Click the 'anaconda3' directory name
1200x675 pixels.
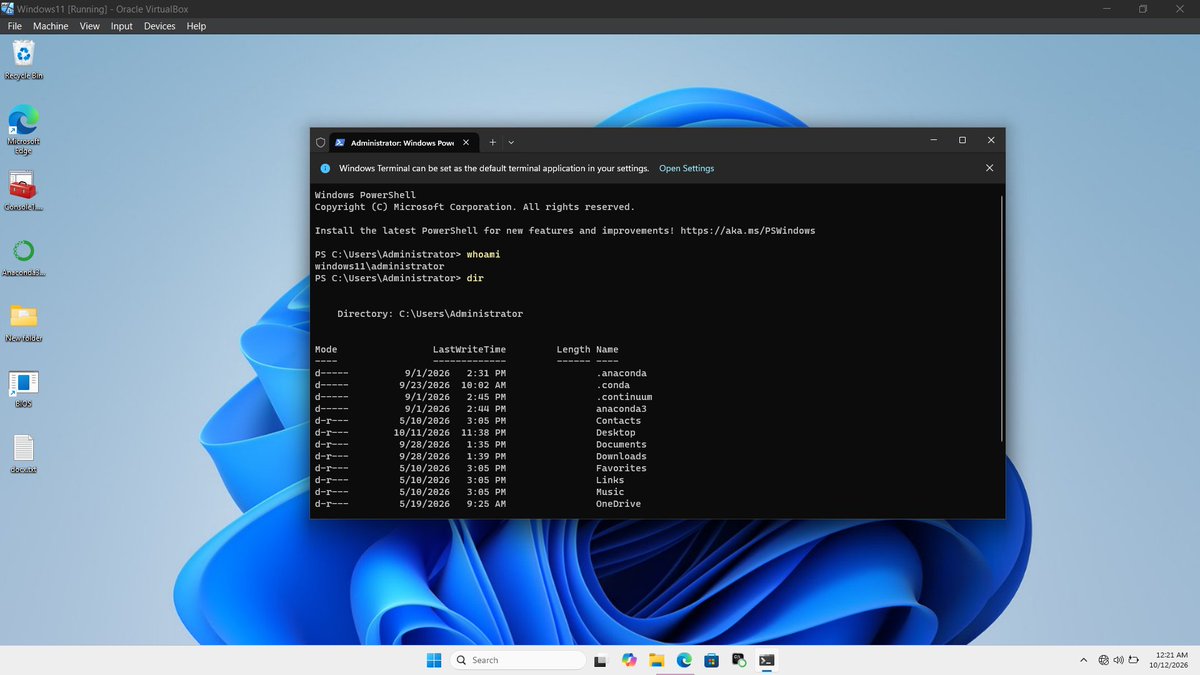pyautogui.click(x=621, y=409)
